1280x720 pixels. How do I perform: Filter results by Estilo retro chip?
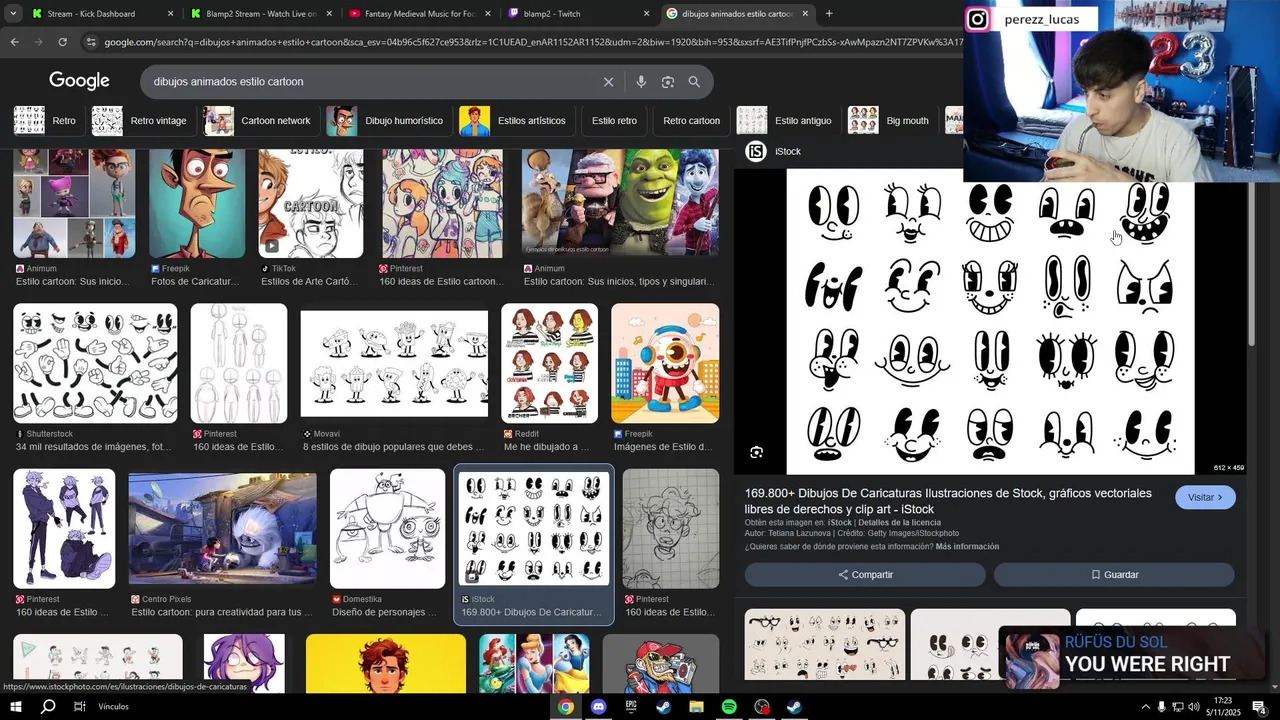(x=614, y=121)
